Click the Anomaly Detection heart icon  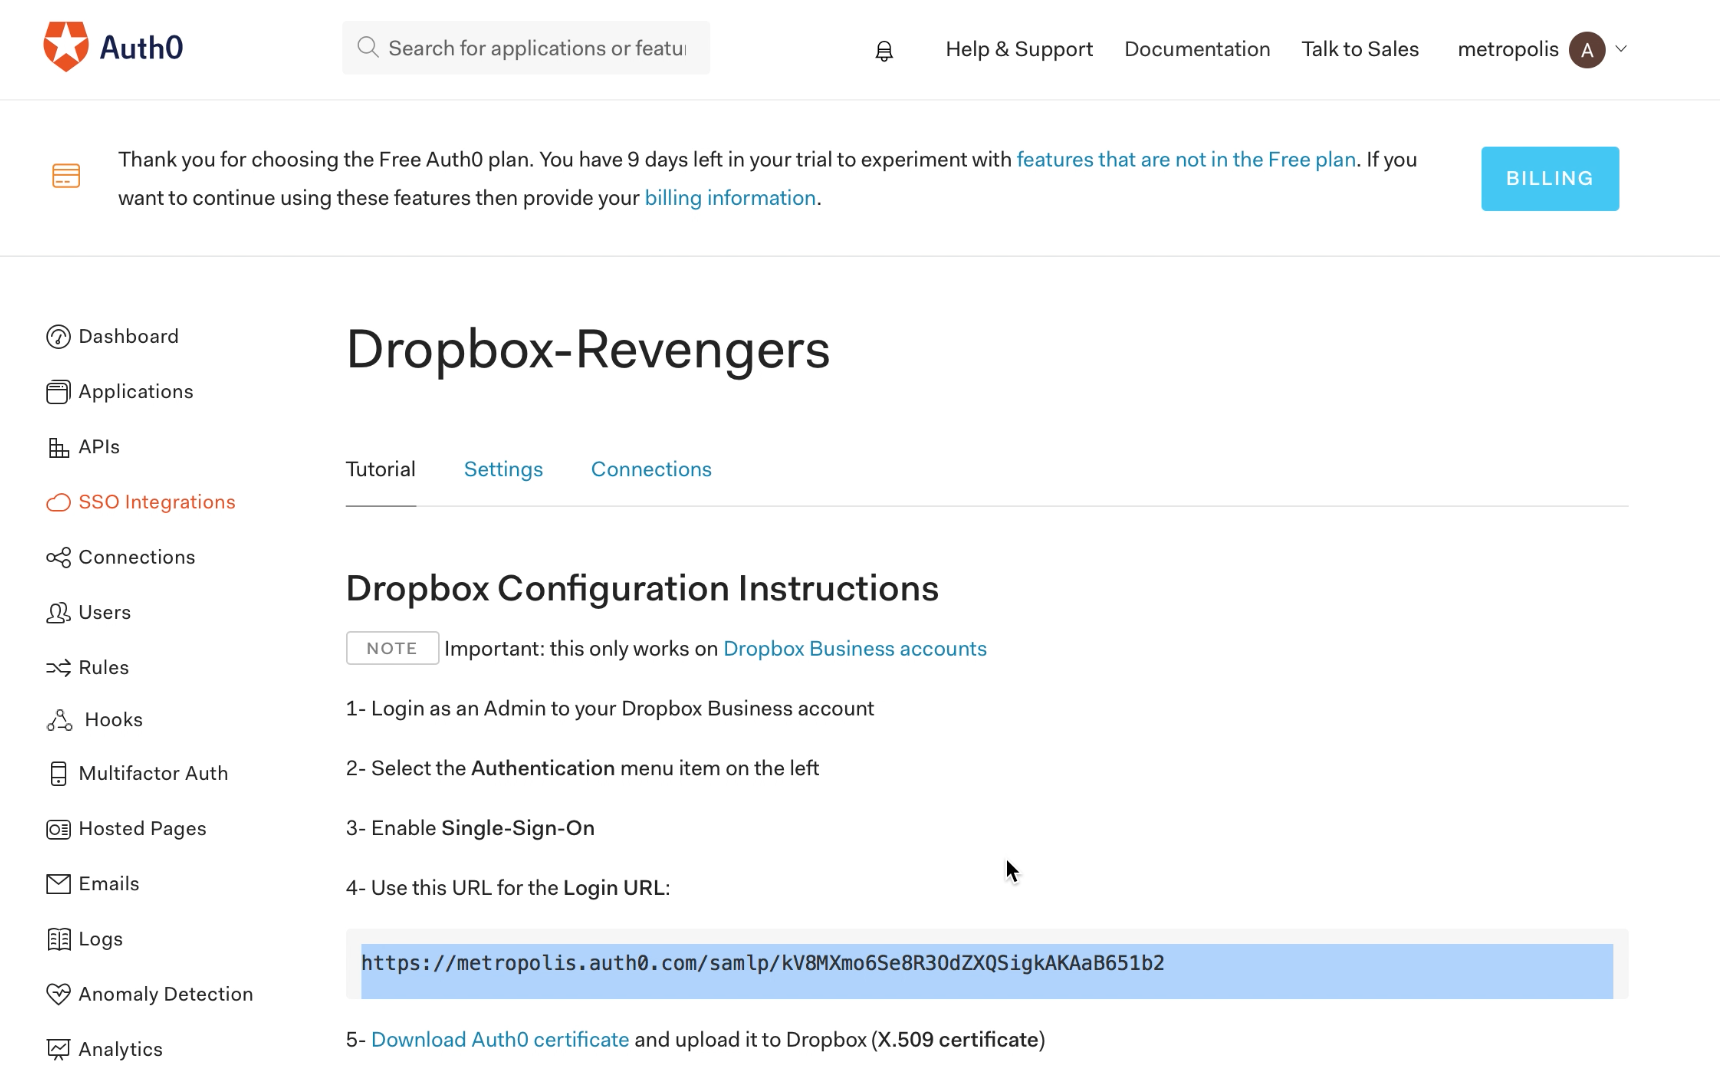[x=58, y=994]
